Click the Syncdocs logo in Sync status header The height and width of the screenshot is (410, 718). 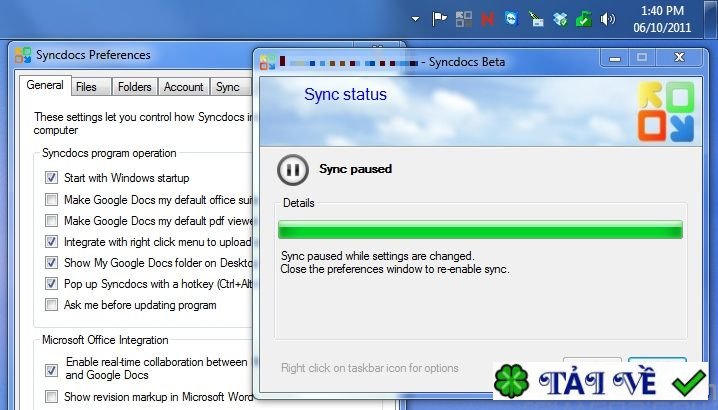pyautogui.click(x=666, y=112)
